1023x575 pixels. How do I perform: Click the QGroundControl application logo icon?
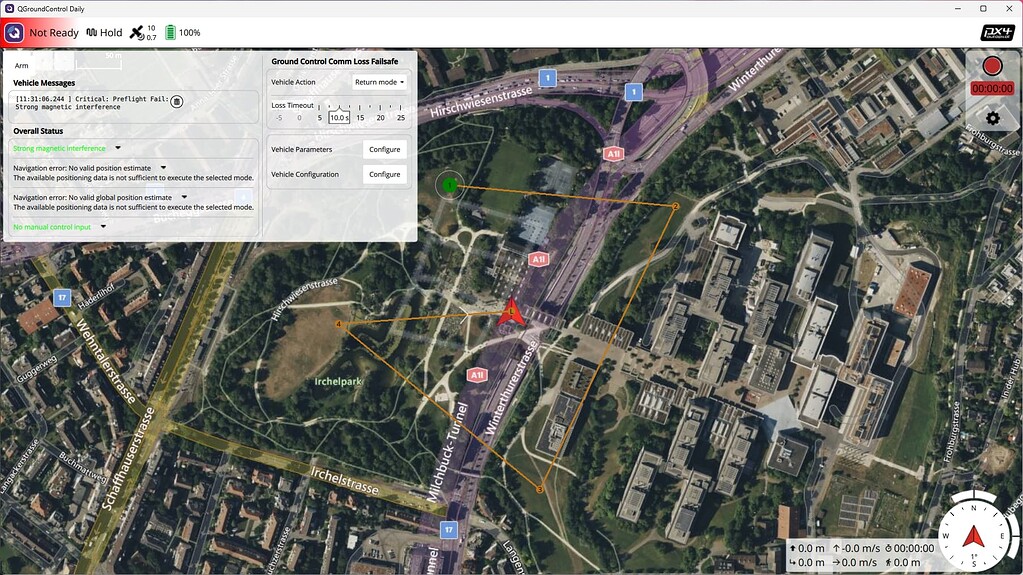point(14,32)
